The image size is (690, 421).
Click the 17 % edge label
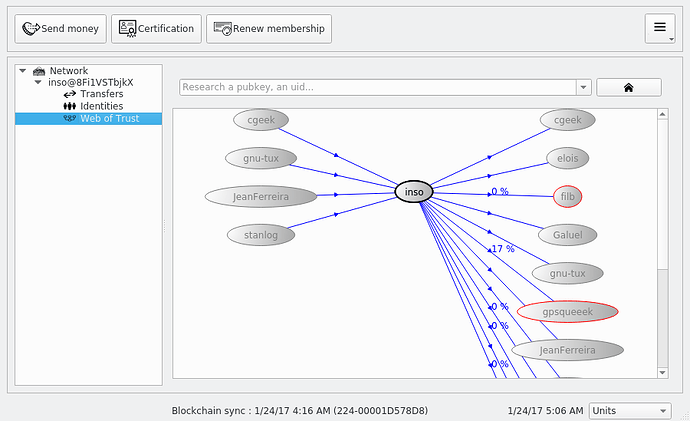tap(503, 249)
